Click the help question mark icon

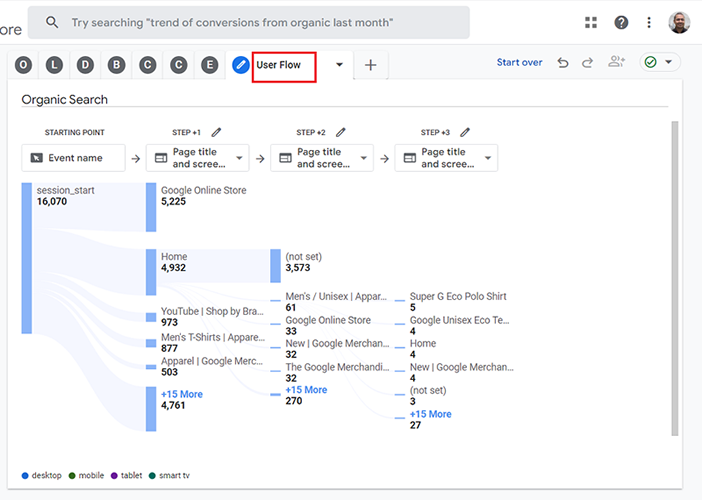621,22
